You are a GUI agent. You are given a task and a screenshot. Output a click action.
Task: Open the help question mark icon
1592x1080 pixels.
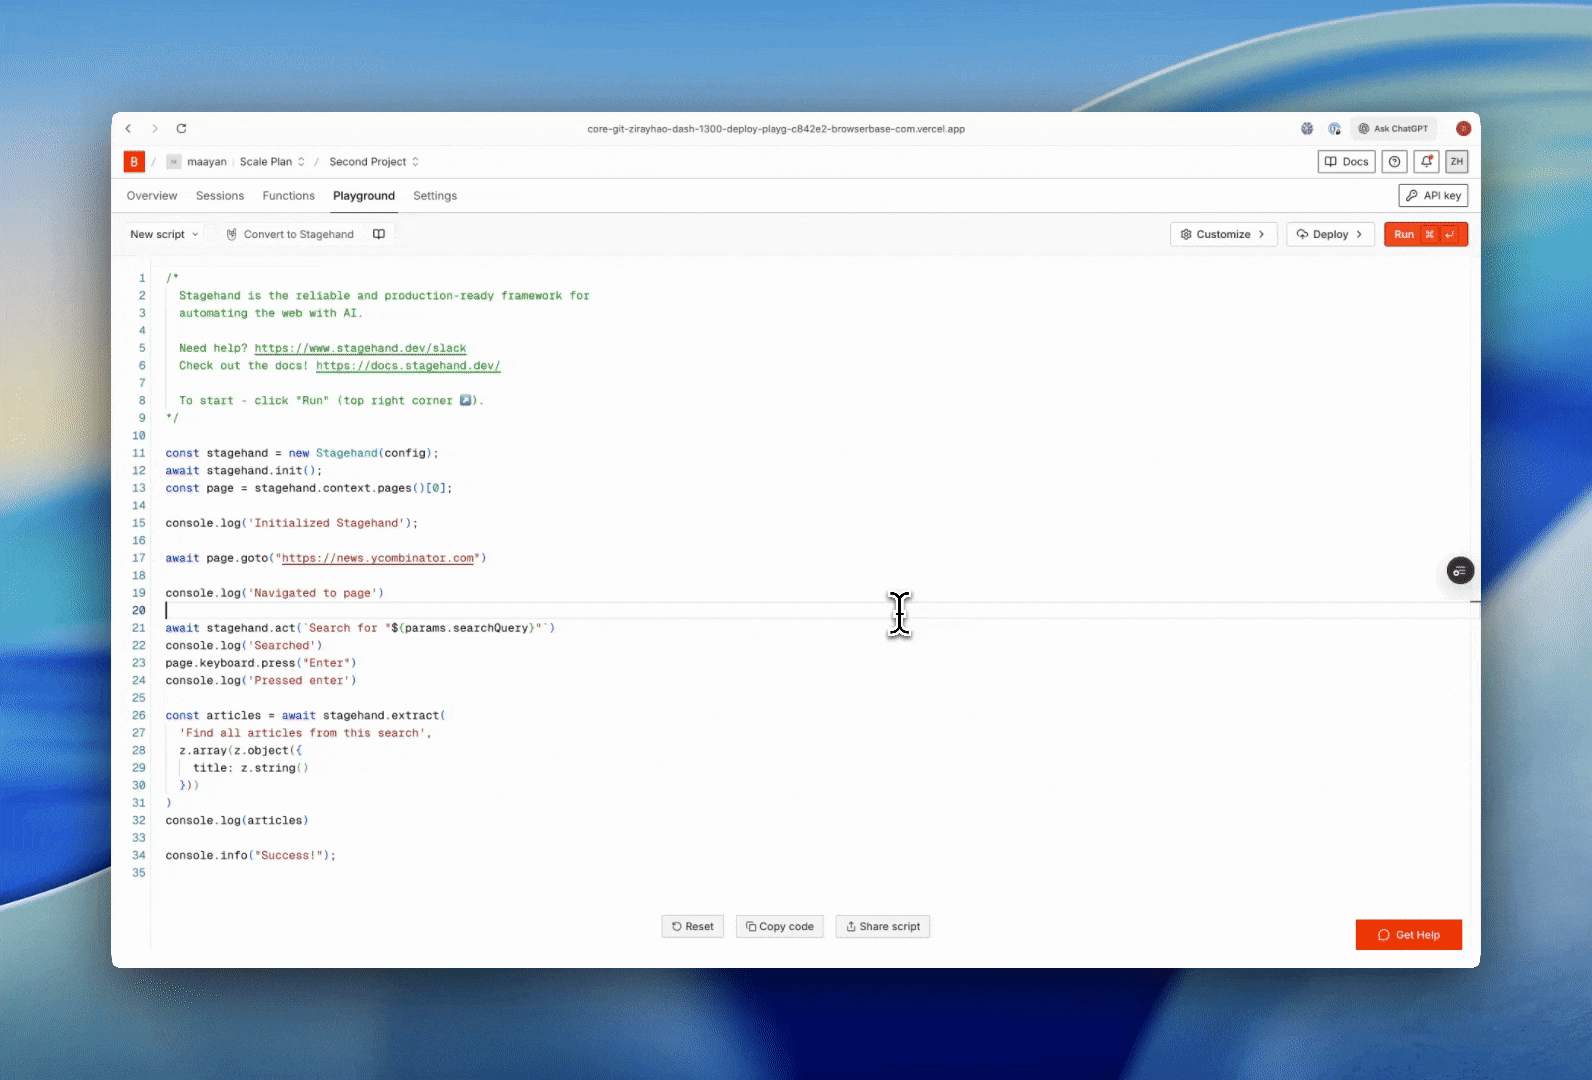(1395, 161)
